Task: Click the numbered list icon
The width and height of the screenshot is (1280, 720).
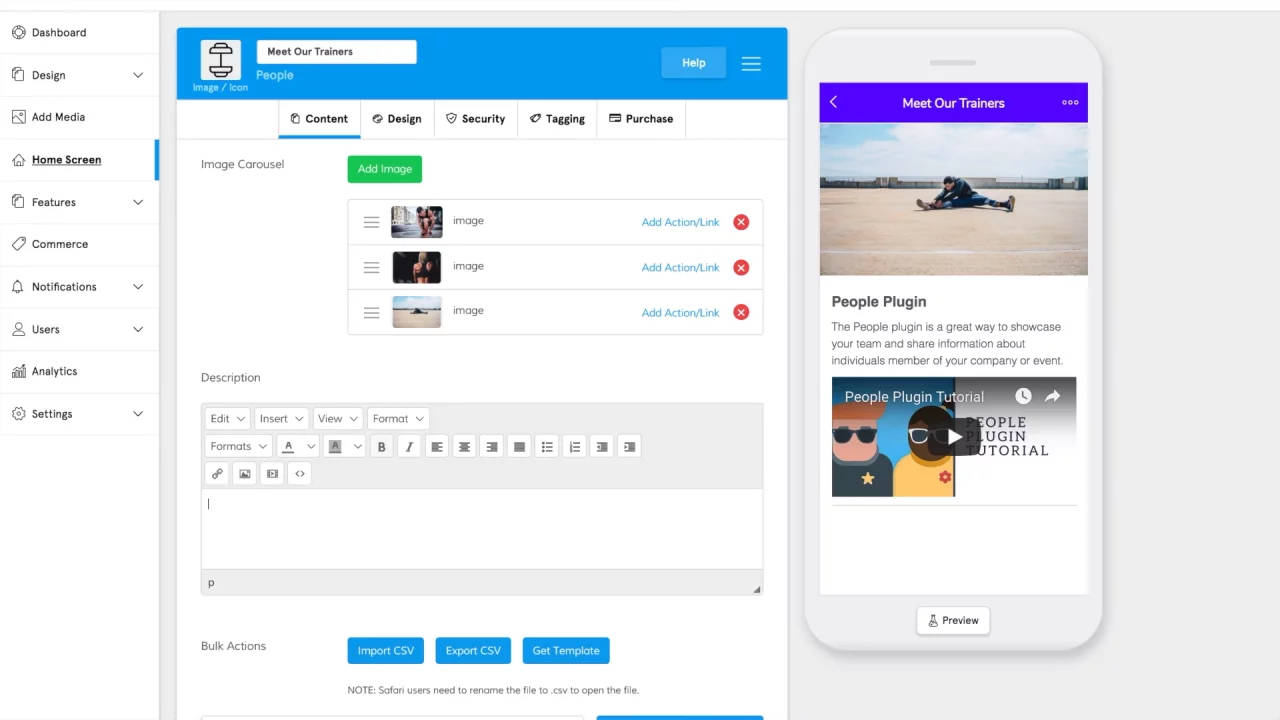Action: pyautogui.click(x=575, y=446)
